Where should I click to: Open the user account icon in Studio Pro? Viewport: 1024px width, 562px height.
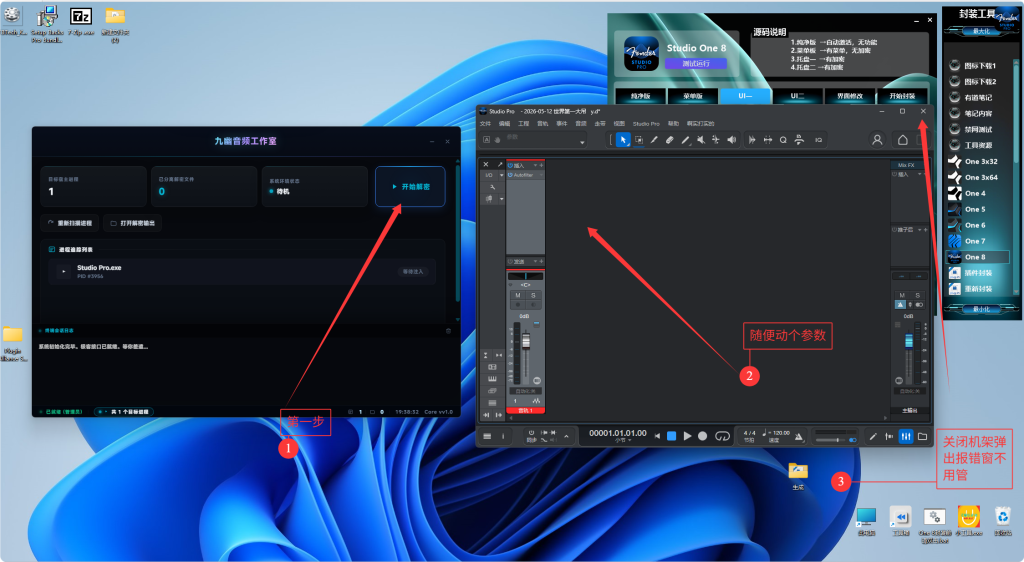tap(877, 140)
